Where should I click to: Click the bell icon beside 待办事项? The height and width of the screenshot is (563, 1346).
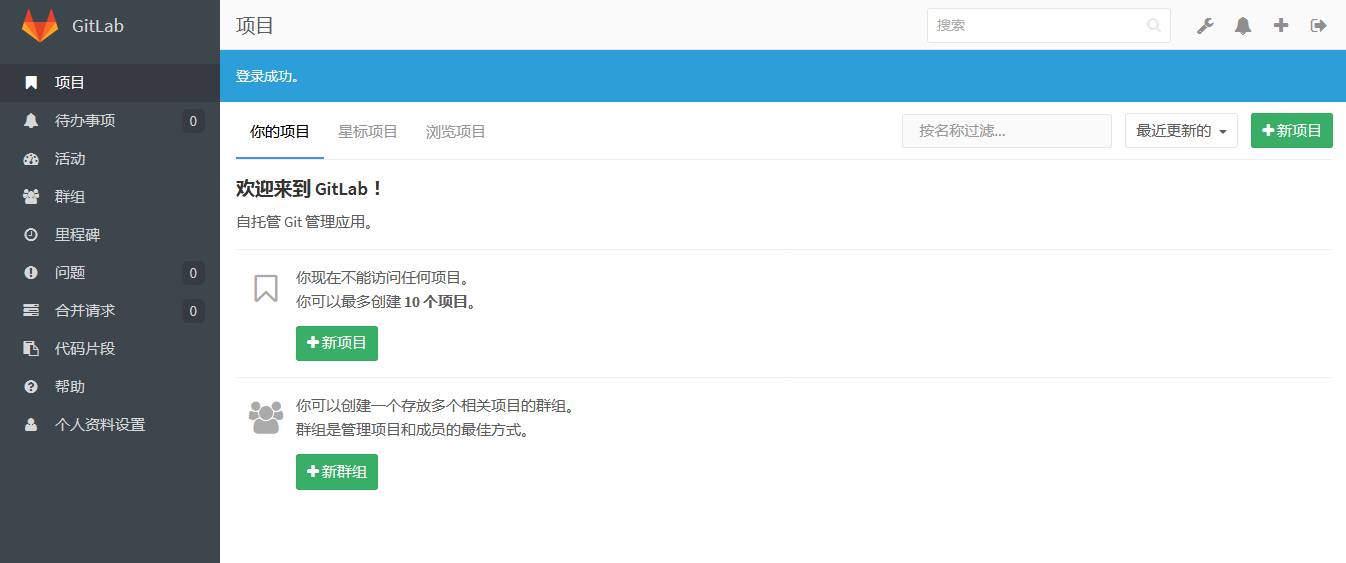coord(31,120)
